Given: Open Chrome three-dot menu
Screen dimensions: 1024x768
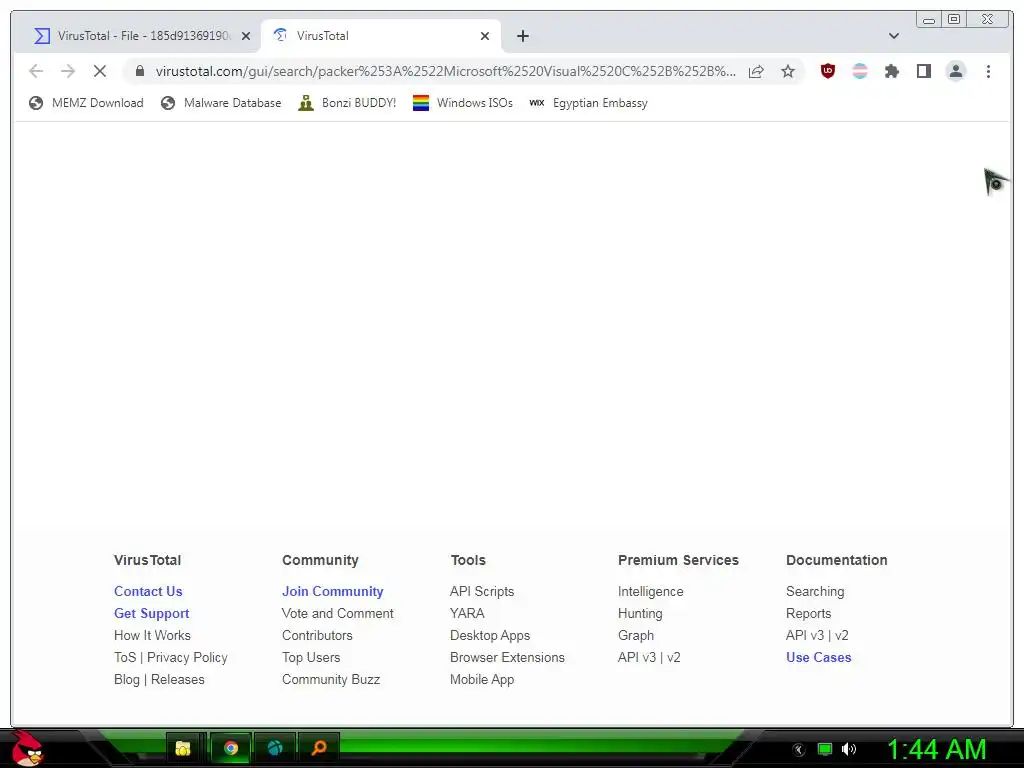Looking at the screenshot, I should [988, 71].
